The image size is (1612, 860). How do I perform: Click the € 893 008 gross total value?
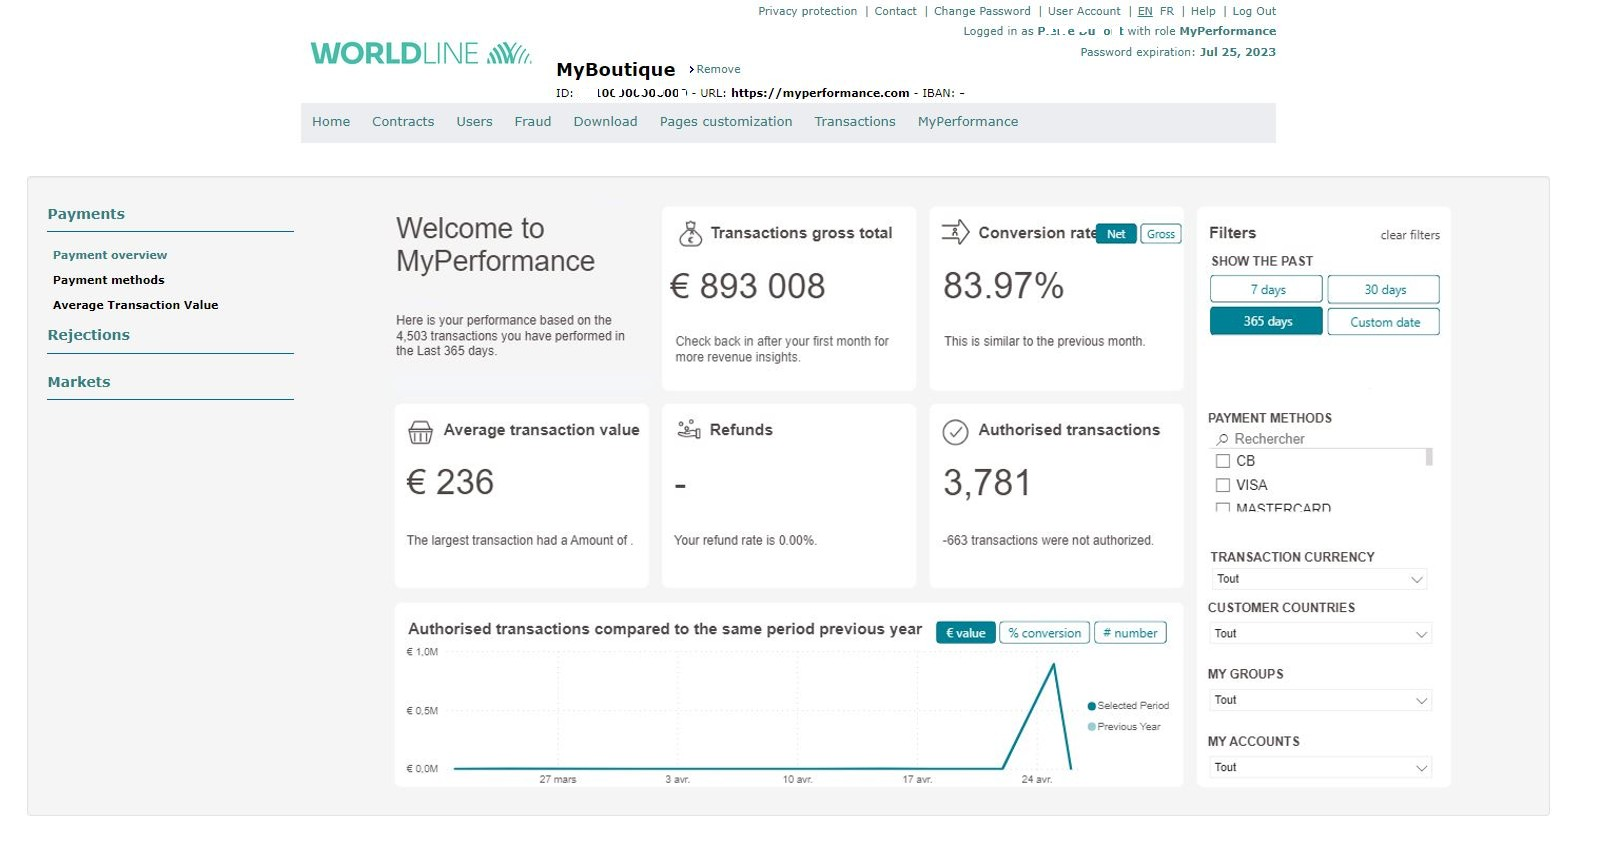[x=747, y=286]
